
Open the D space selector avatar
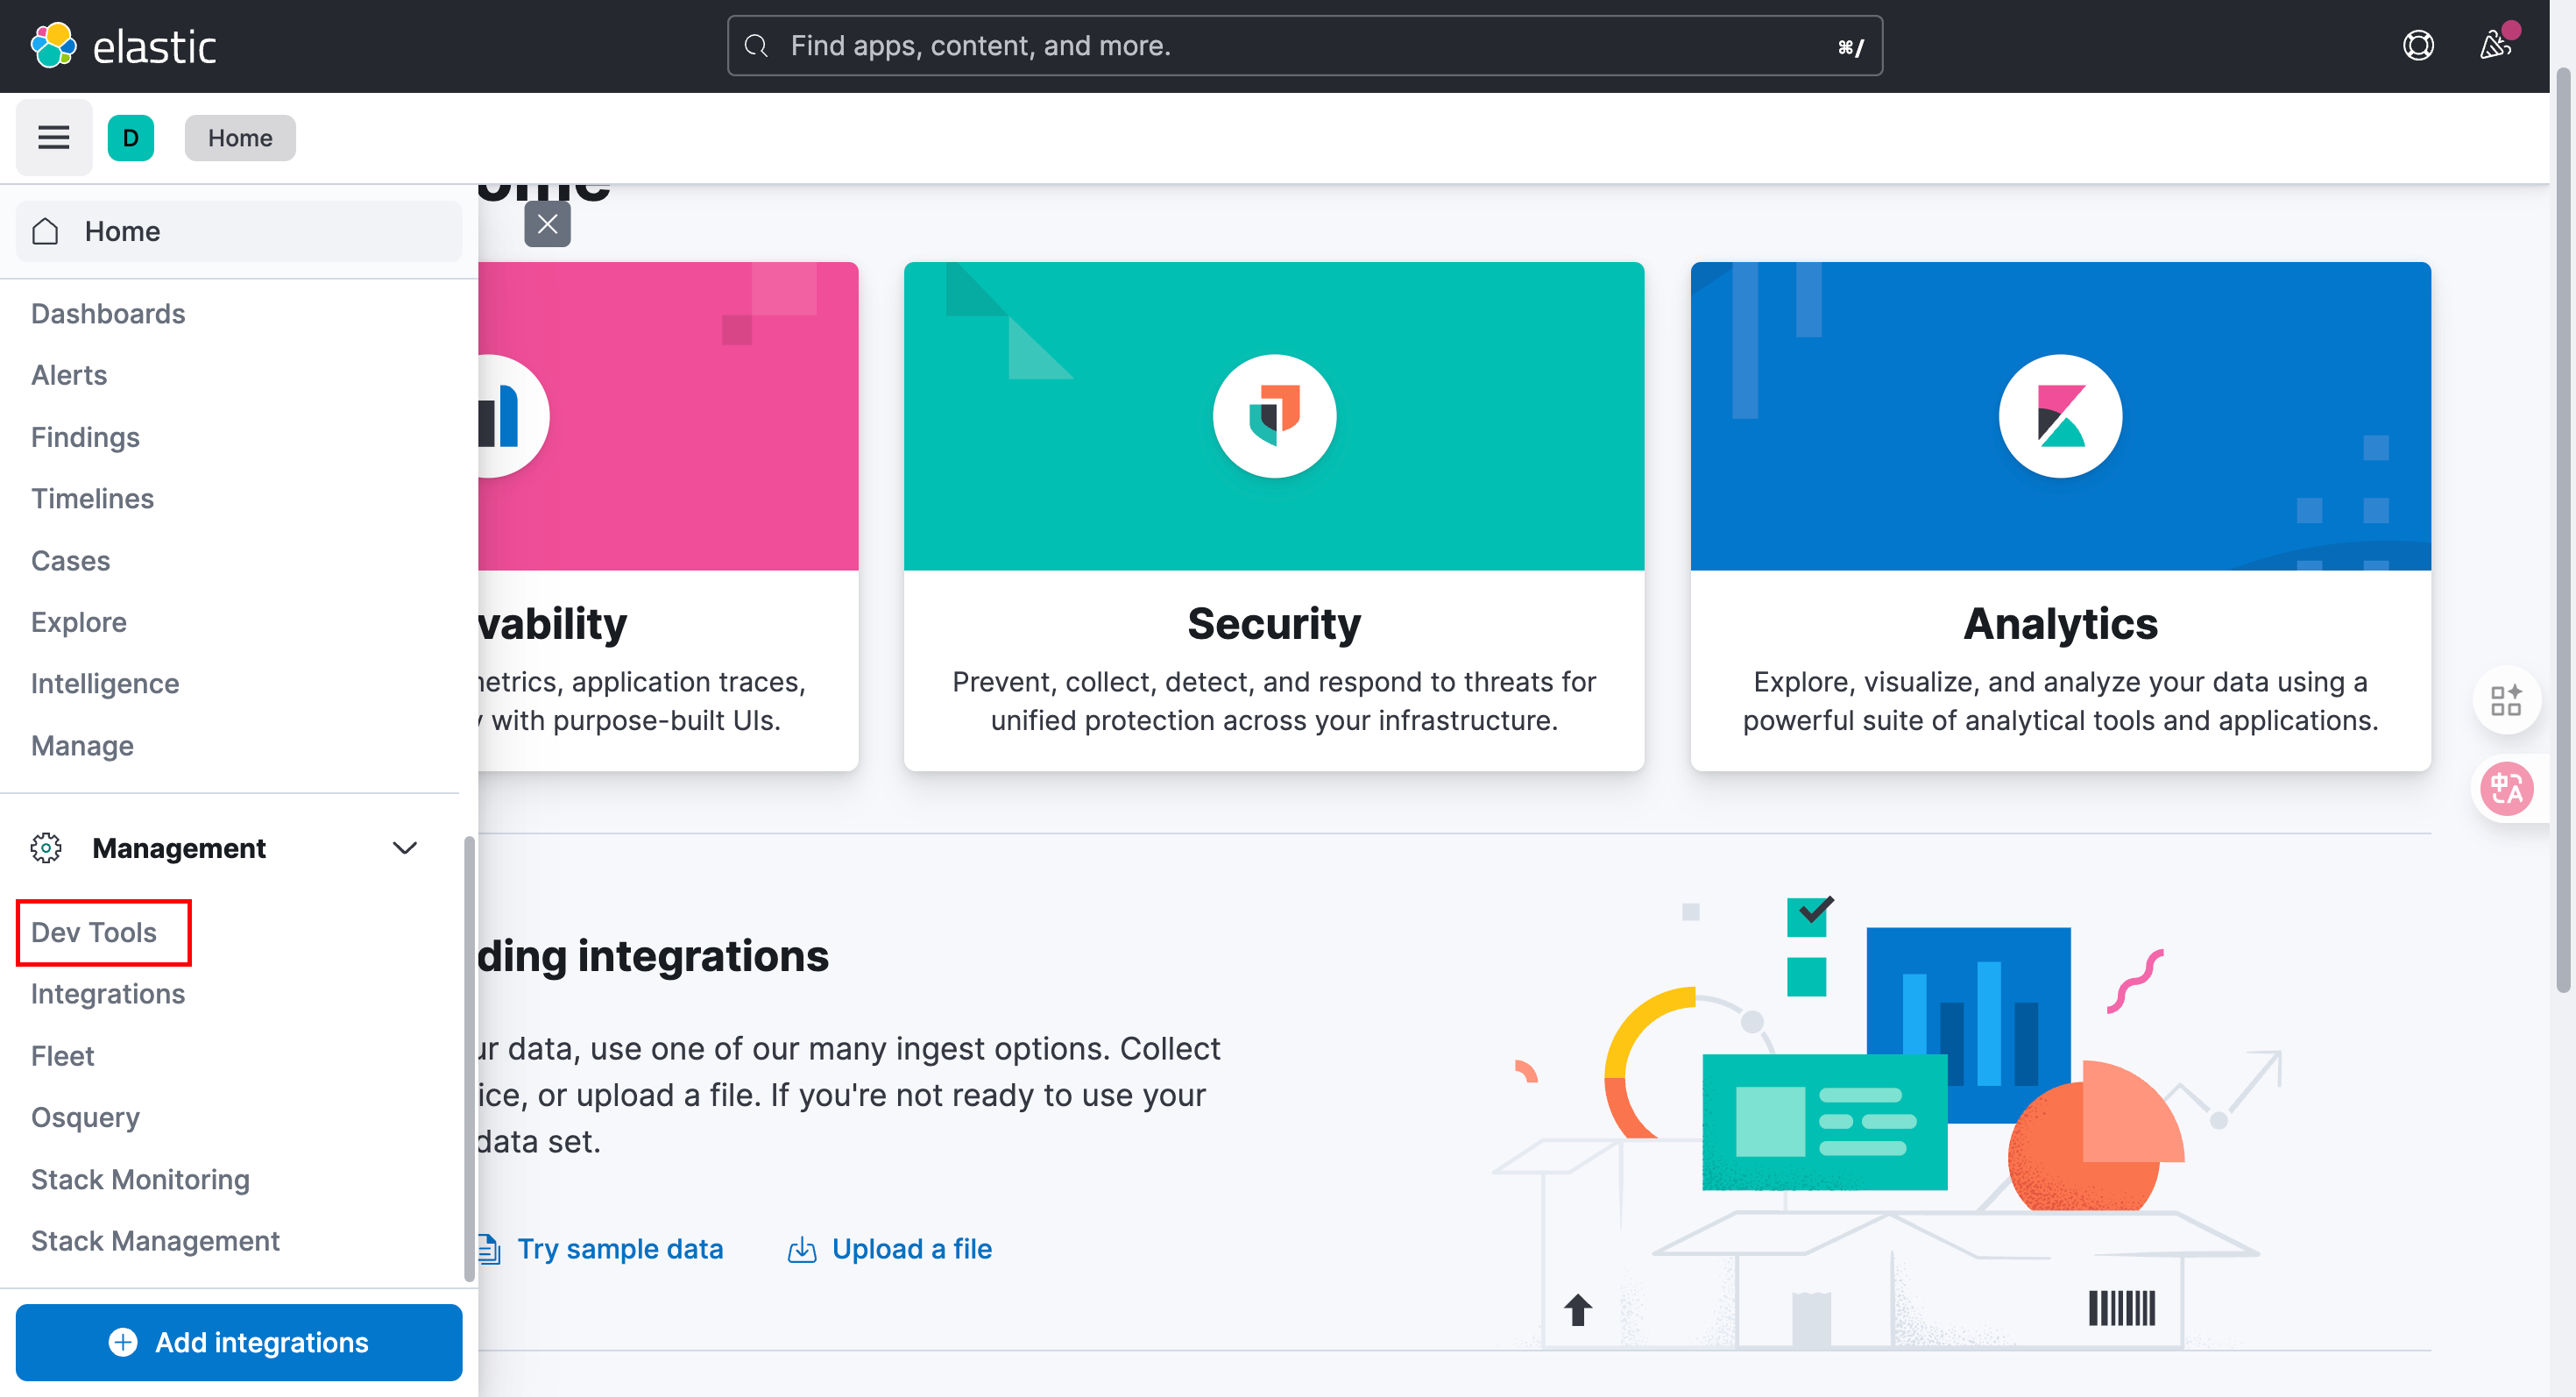click(131, 137)
